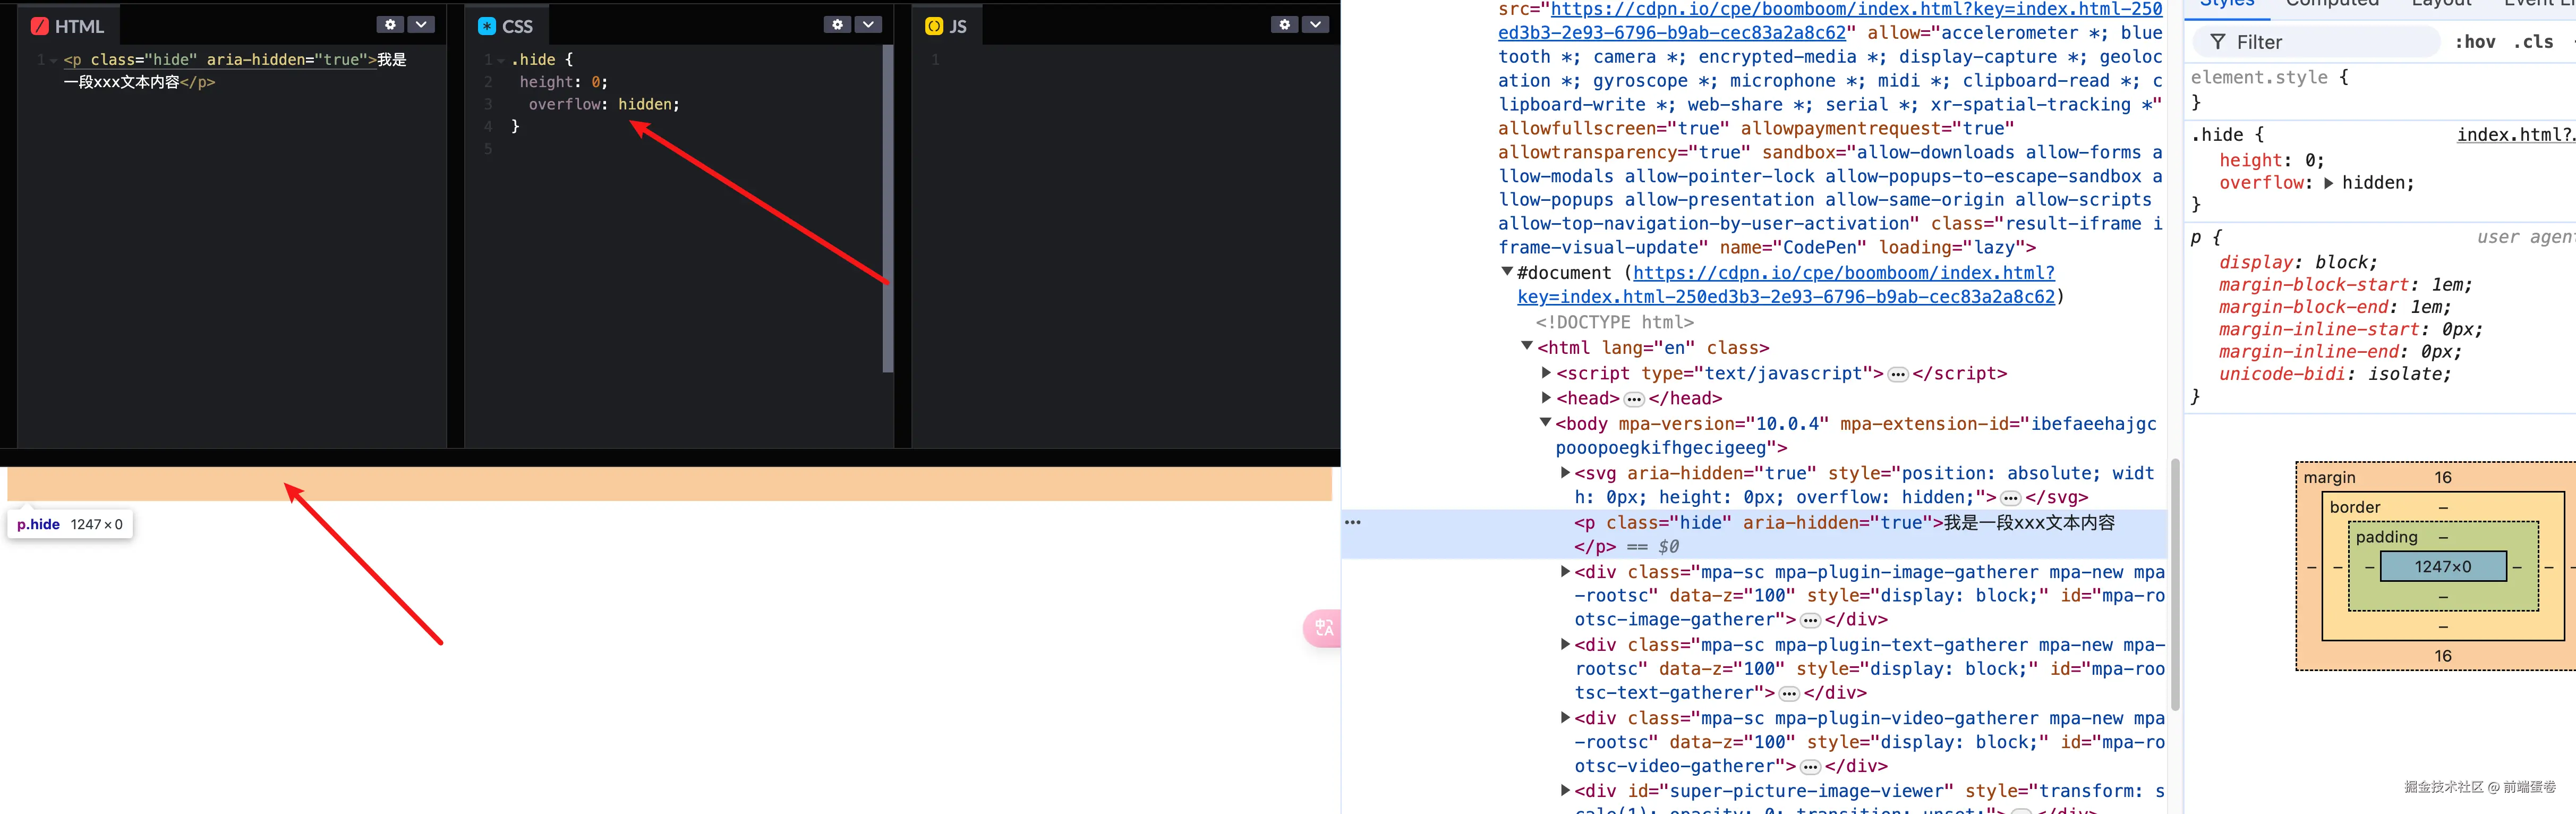Screen dimensions: 2576x814
Task: Expand the head element node
Action: tap(1546, 398)
